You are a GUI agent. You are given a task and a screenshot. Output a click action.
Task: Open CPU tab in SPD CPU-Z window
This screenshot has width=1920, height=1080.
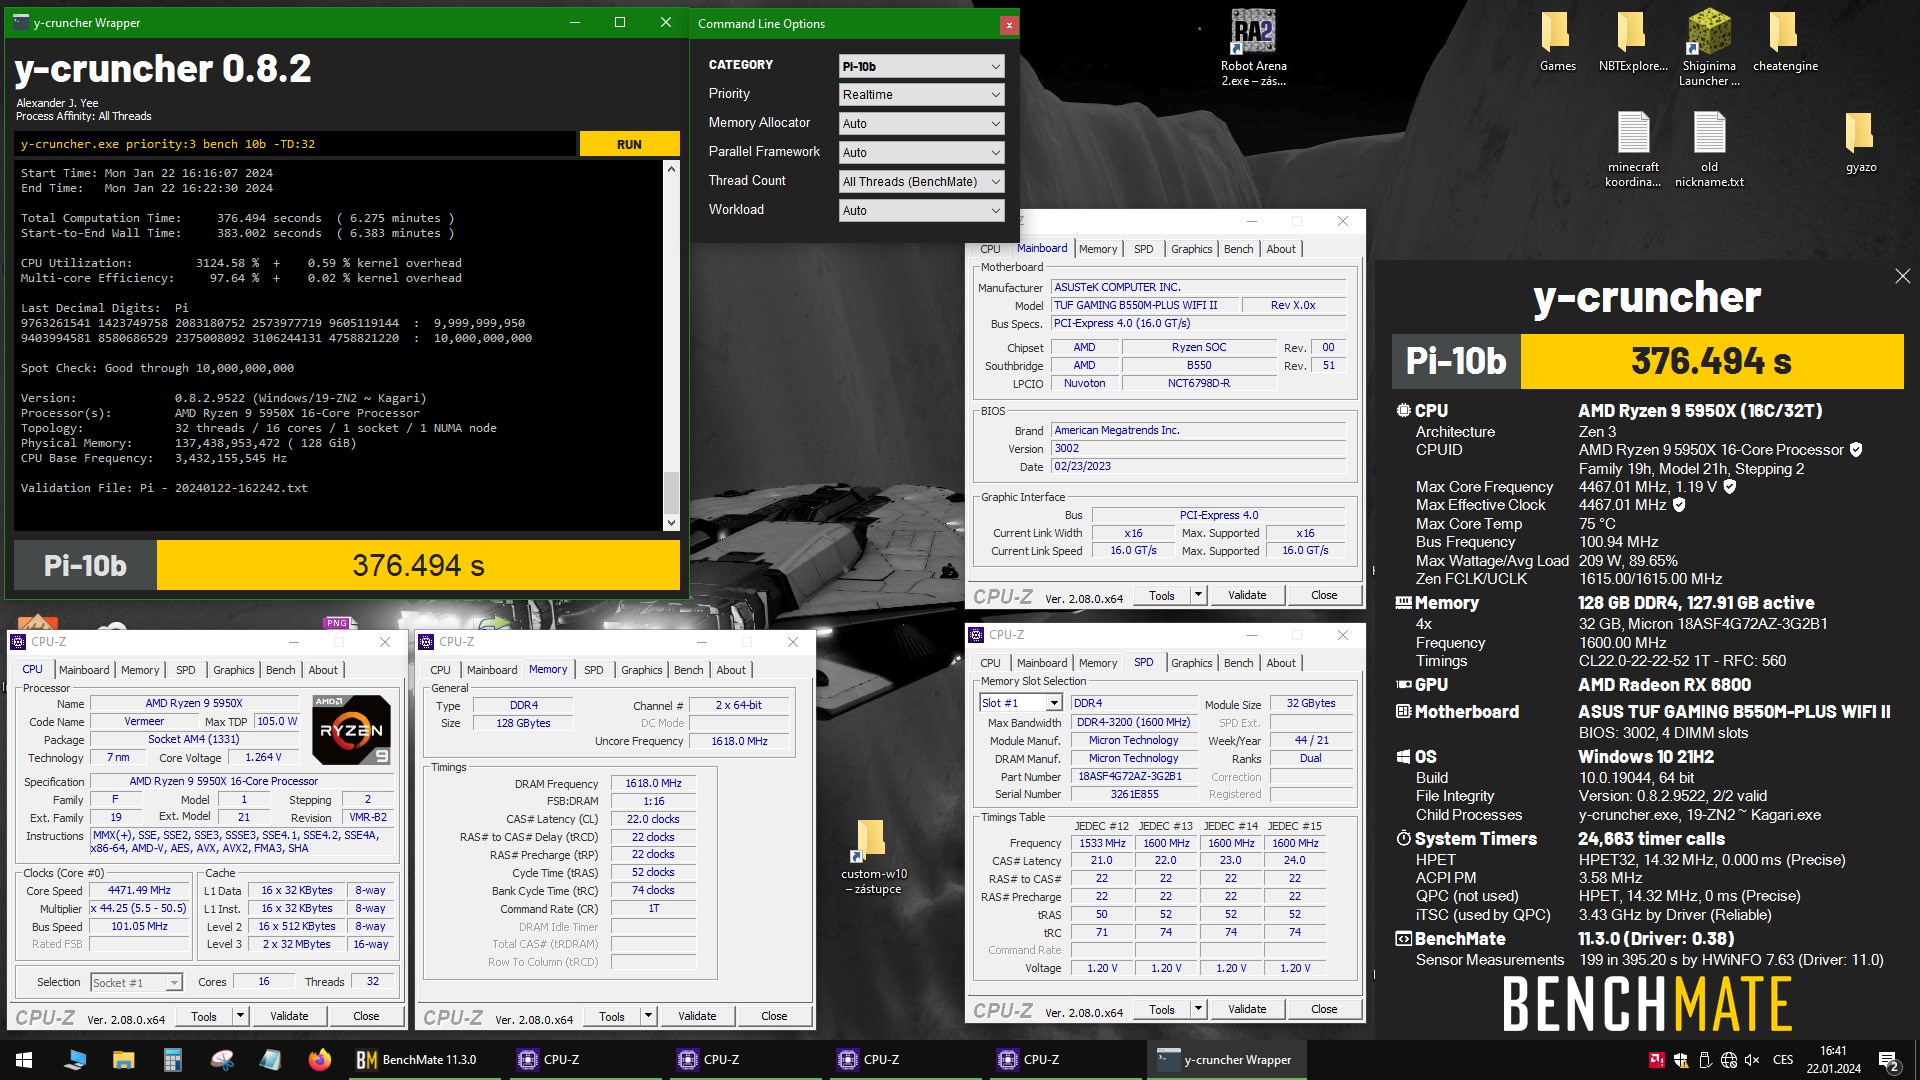[990, 663]
